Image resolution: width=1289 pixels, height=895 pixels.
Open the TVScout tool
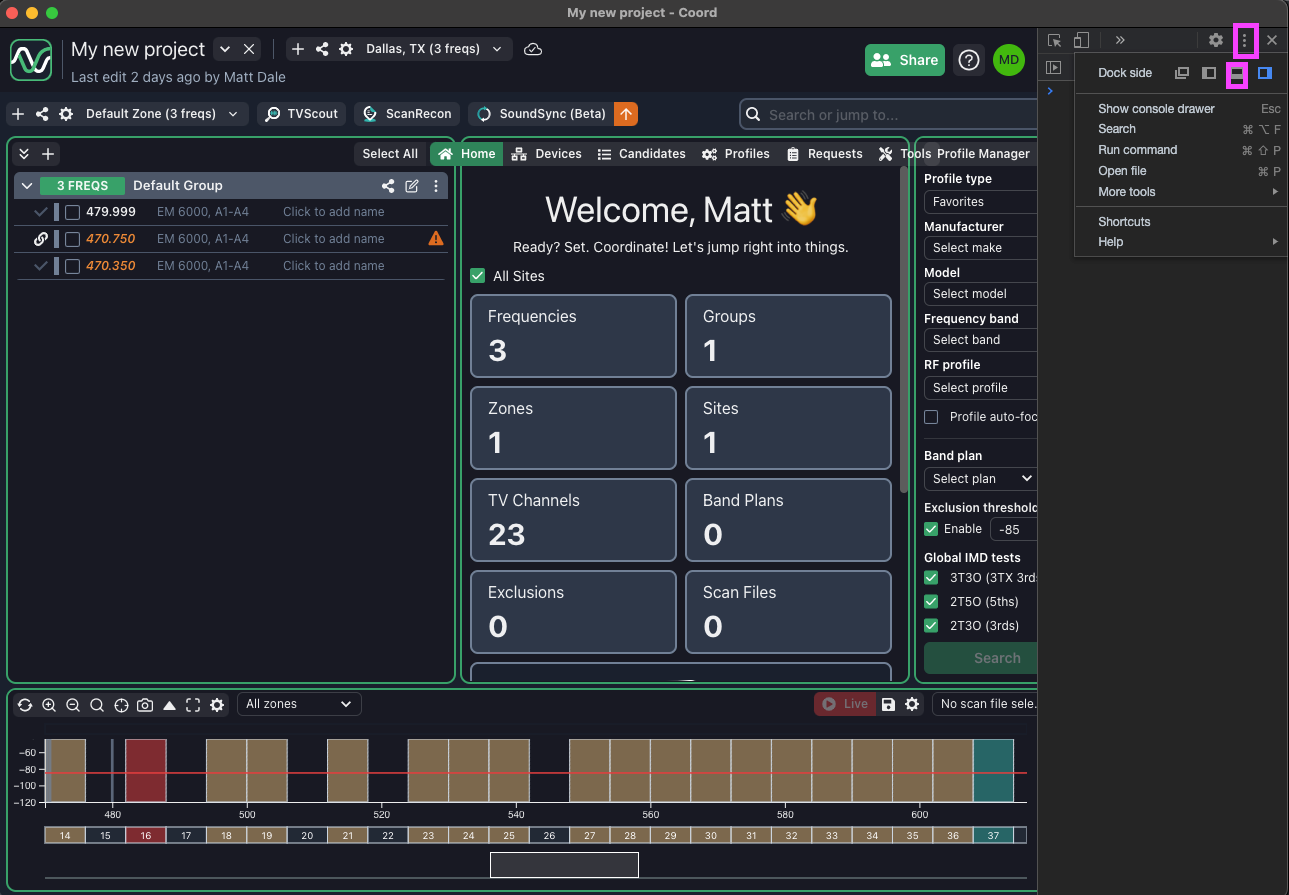[x=302, y=114]
